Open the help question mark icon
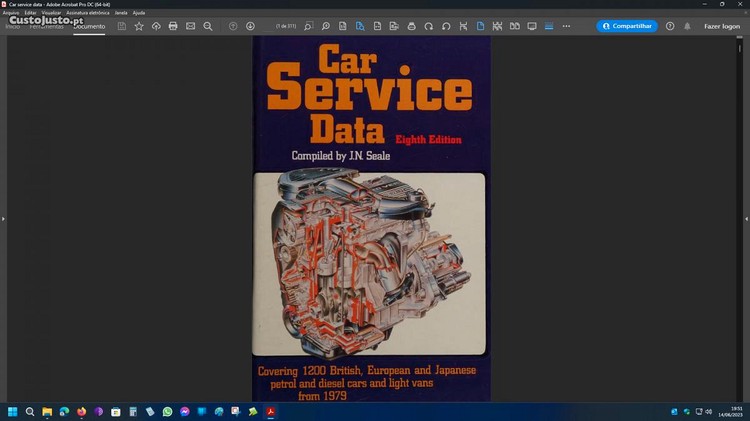Viewport: 750px width, 421px height. pyautogui.click(x=670, y=26)
